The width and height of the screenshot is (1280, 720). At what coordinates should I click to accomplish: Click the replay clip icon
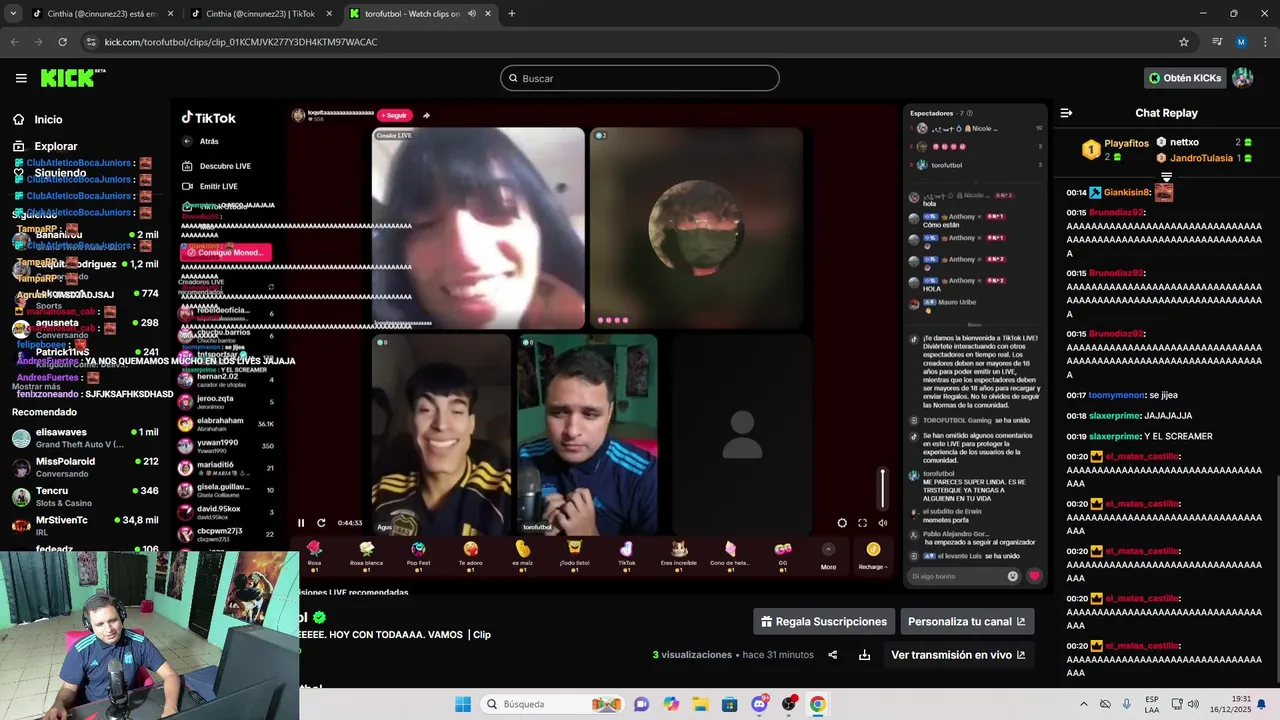tap(321, 523)
